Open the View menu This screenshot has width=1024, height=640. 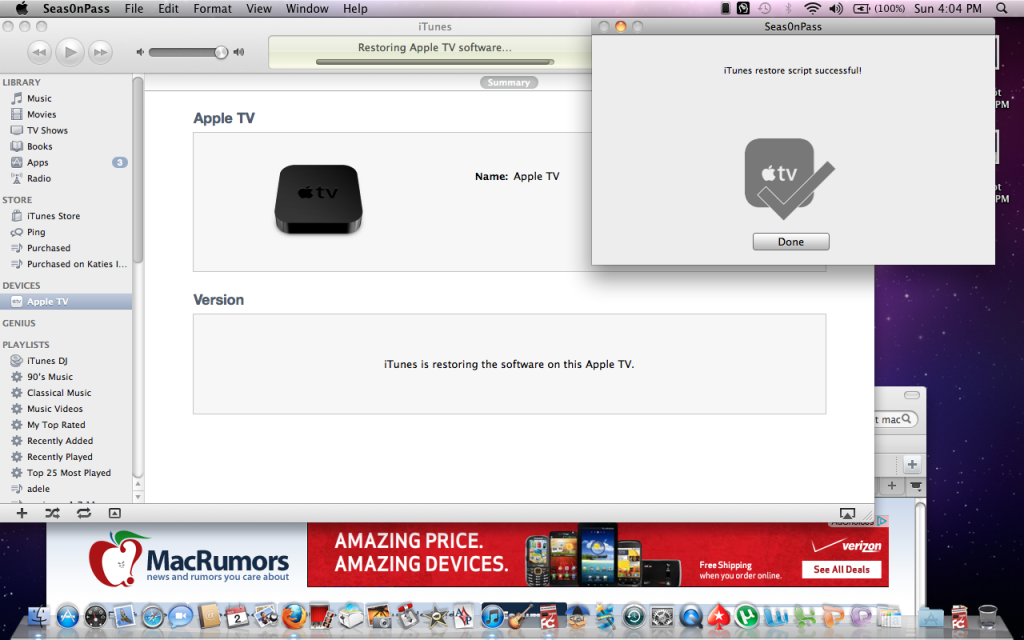pyautogui.click(x=259, y=8)
